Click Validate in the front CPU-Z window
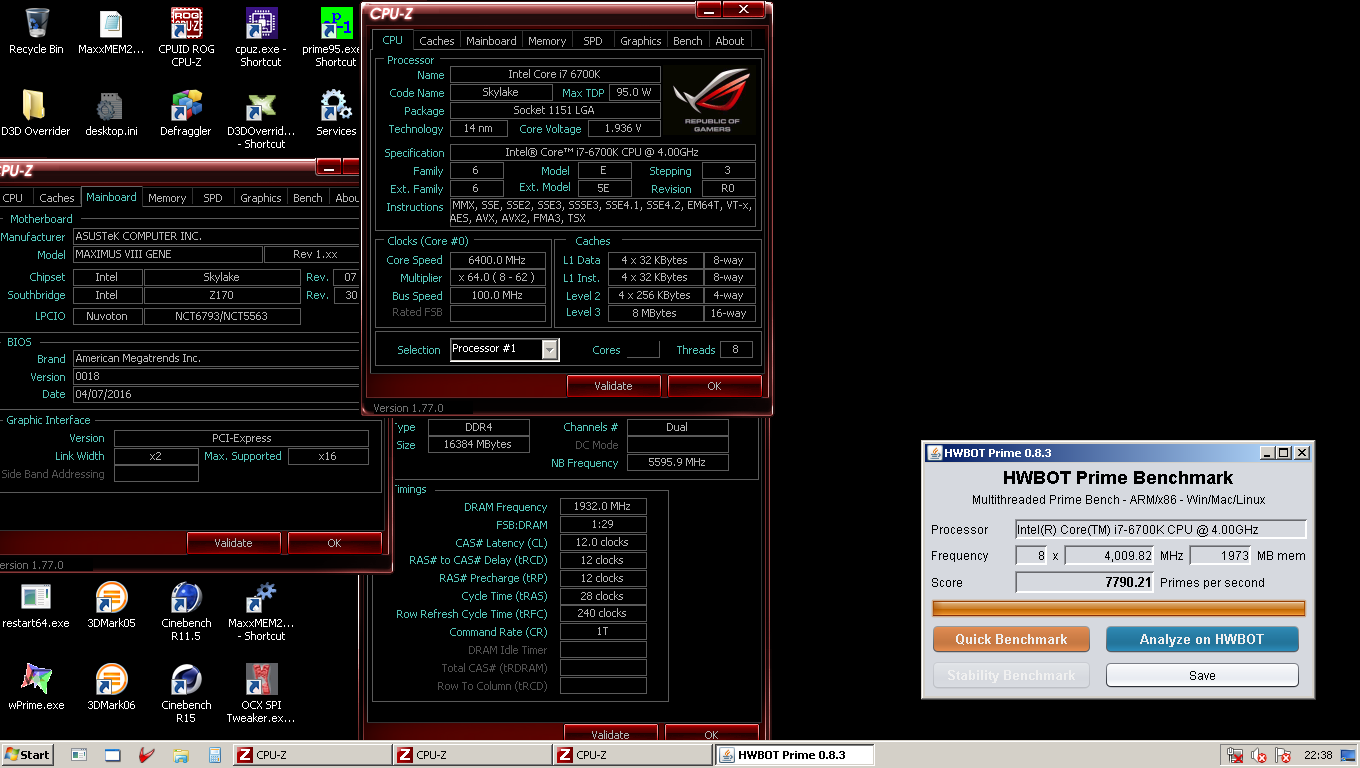This screenshot has height=768, width=1360. [x=613, y=386]
